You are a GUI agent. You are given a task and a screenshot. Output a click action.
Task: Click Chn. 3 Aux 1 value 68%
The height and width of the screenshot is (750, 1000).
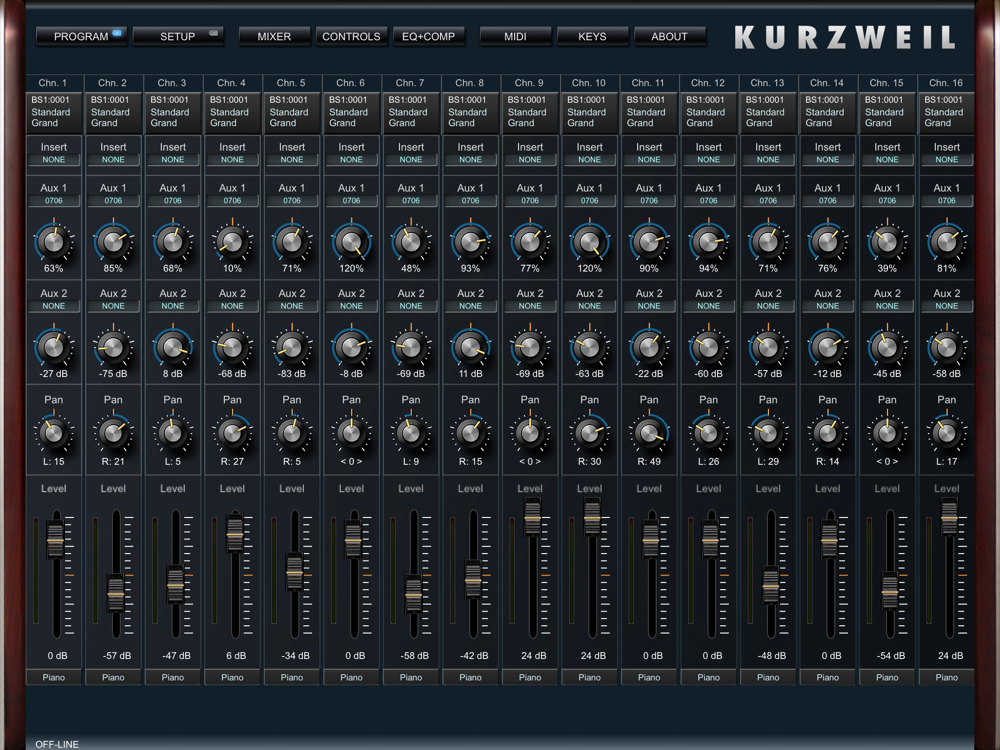coord(173,268)
